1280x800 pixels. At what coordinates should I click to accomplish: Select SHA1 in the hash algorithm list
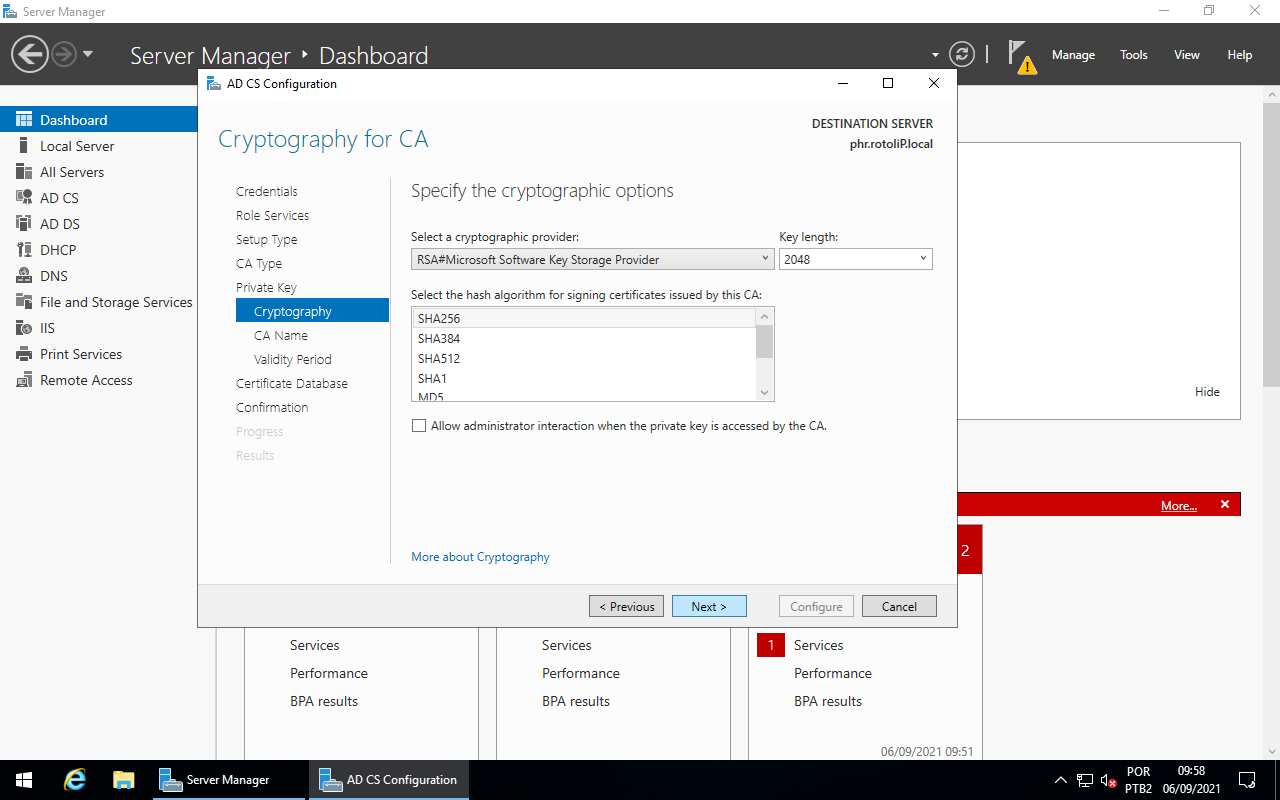pyautogui.click(x=432, y=378)
